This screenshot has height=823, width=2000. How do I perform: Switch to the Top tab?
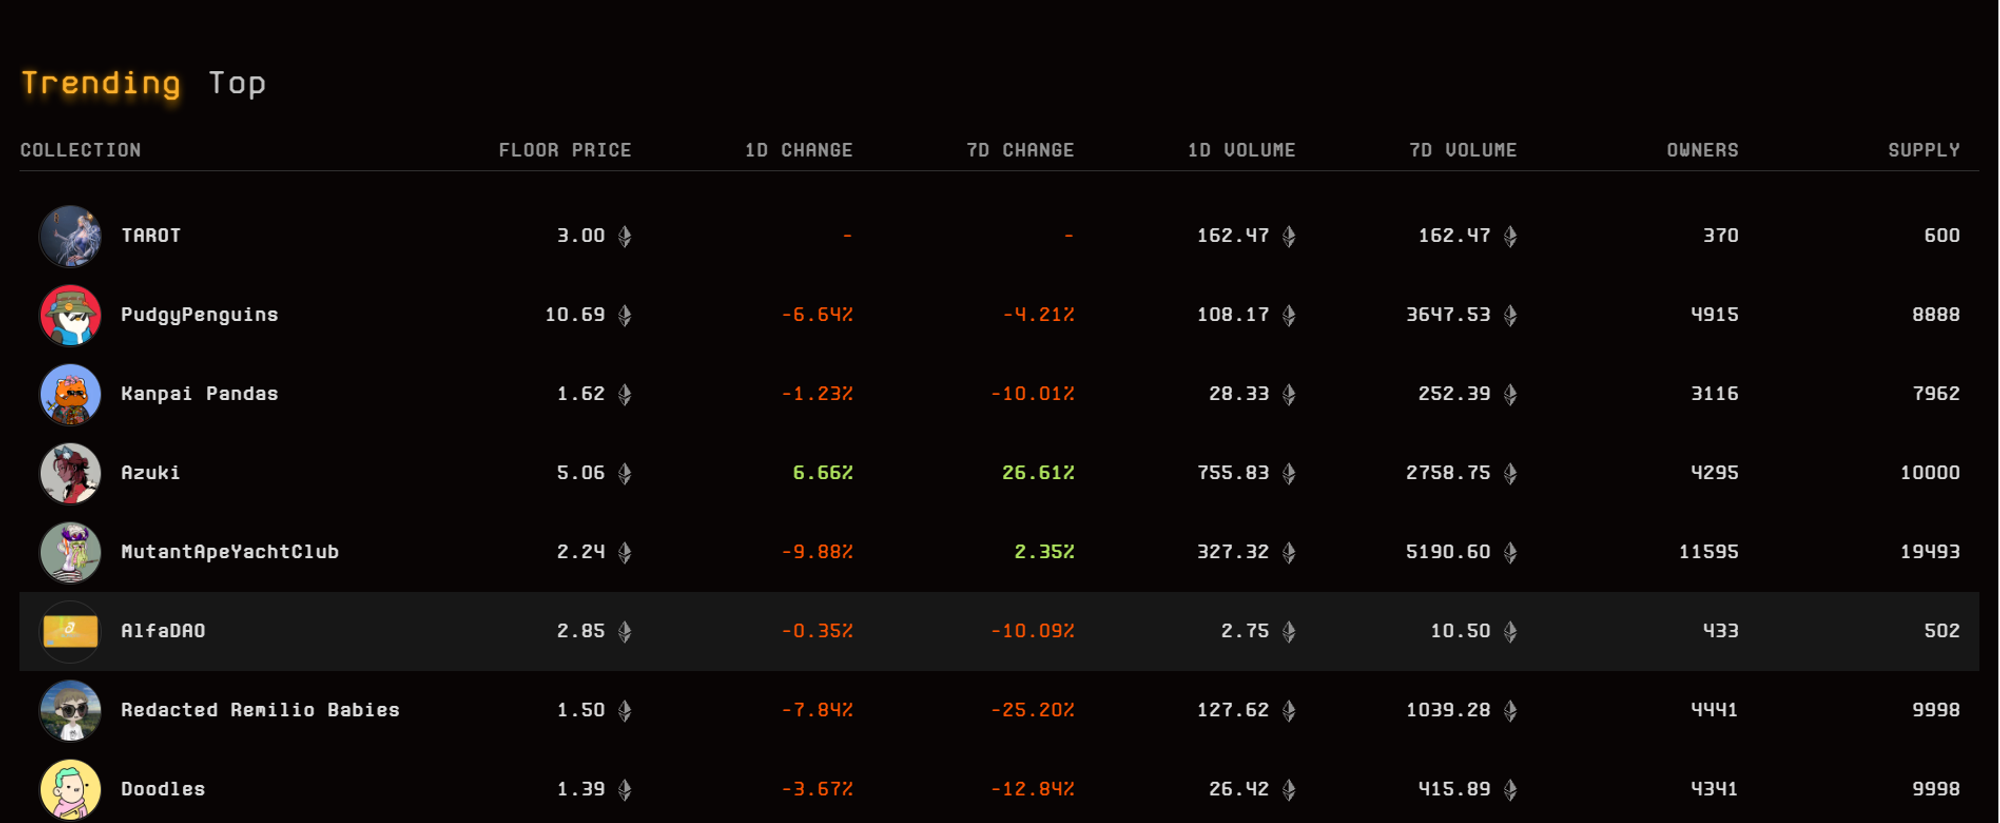click(237, 83)
